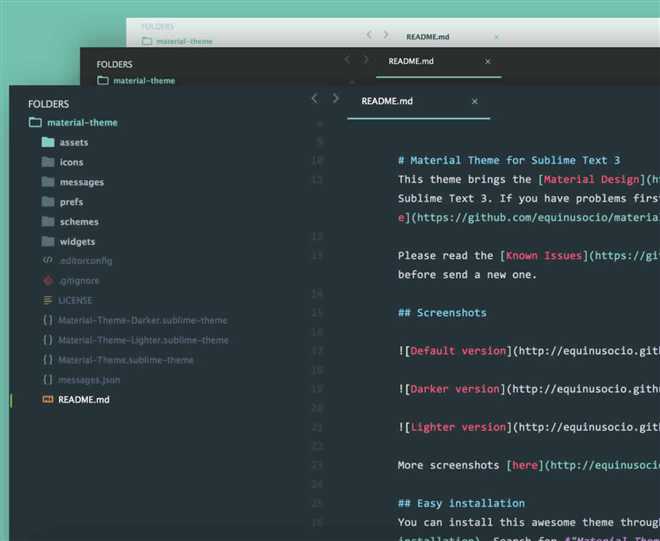The height and width of the screenshot is (541, 660).
Task: Click the braces icon beside Material-Theme-Darker.sublime-theme
Action: click(48, 320)
